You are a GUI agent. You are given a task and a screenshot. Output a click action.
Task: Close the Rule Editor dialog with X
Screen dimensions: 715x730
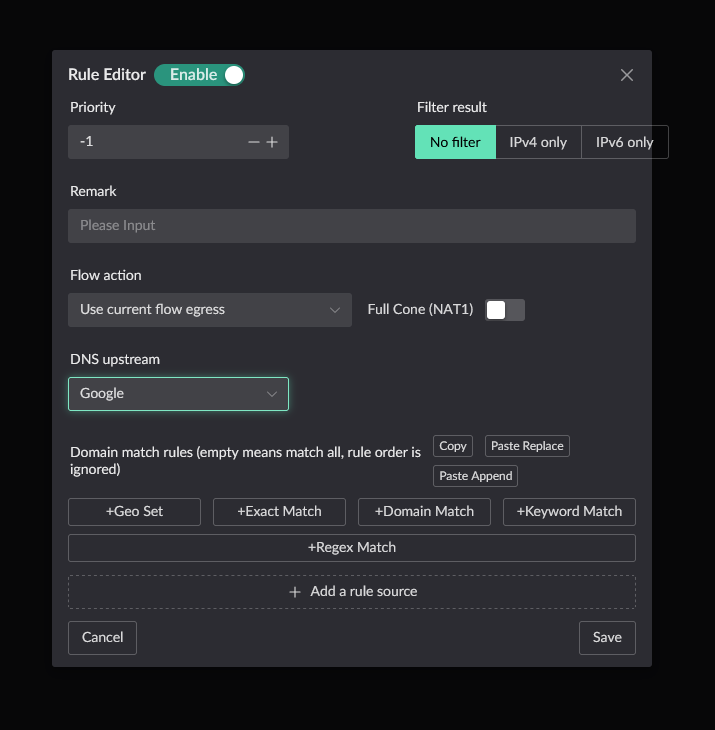pos(627,75)
